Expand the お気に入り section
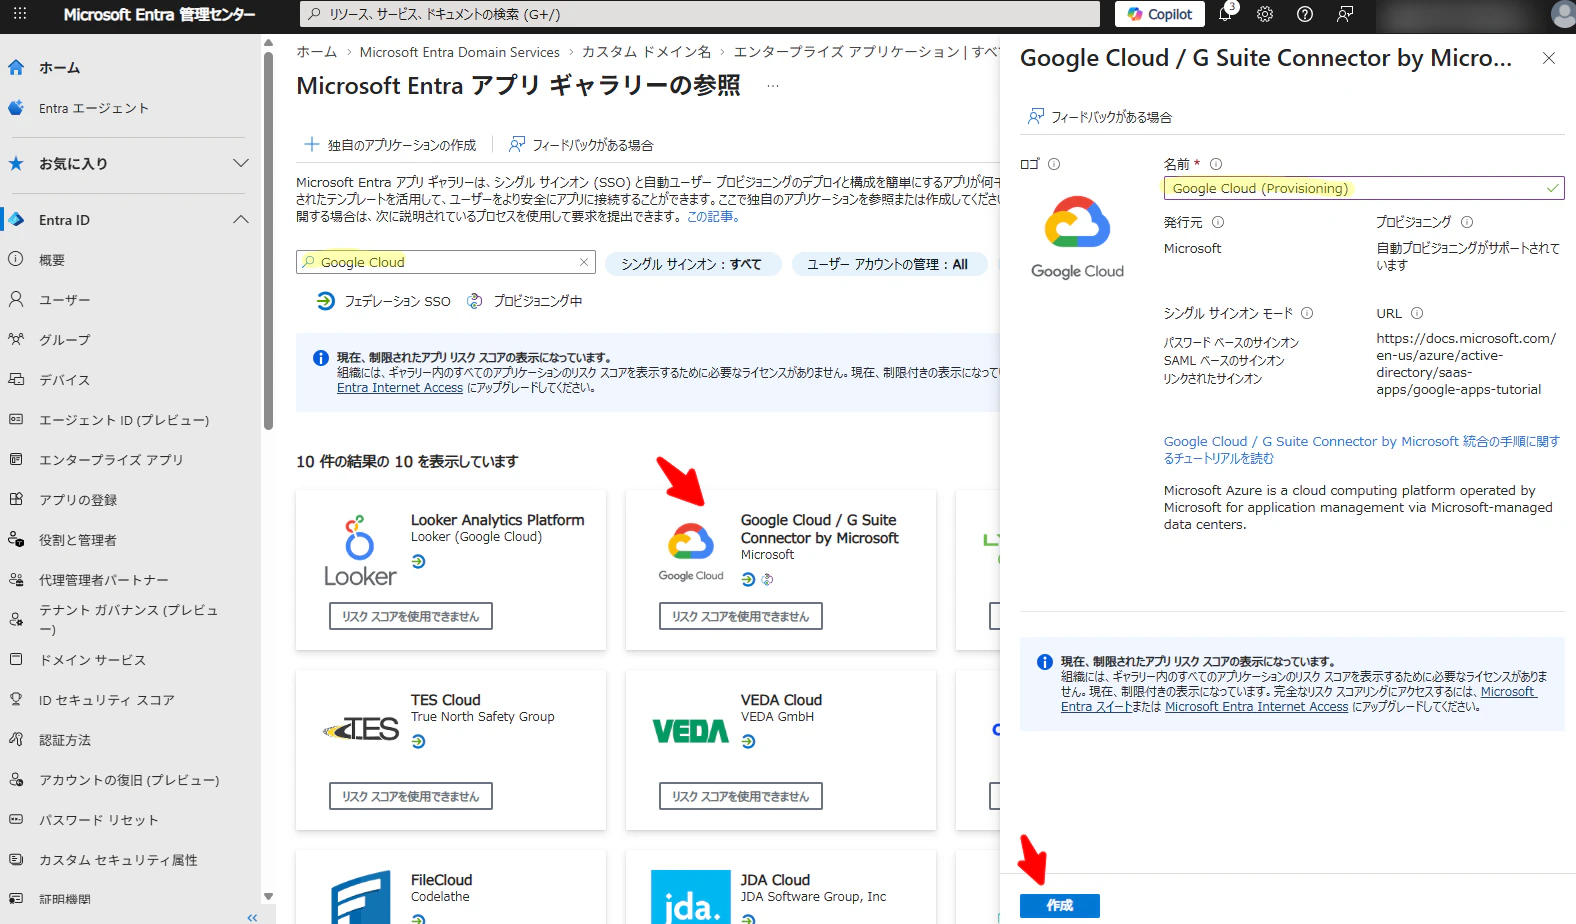The image size is (1576, 924). [x=241, y=163]
